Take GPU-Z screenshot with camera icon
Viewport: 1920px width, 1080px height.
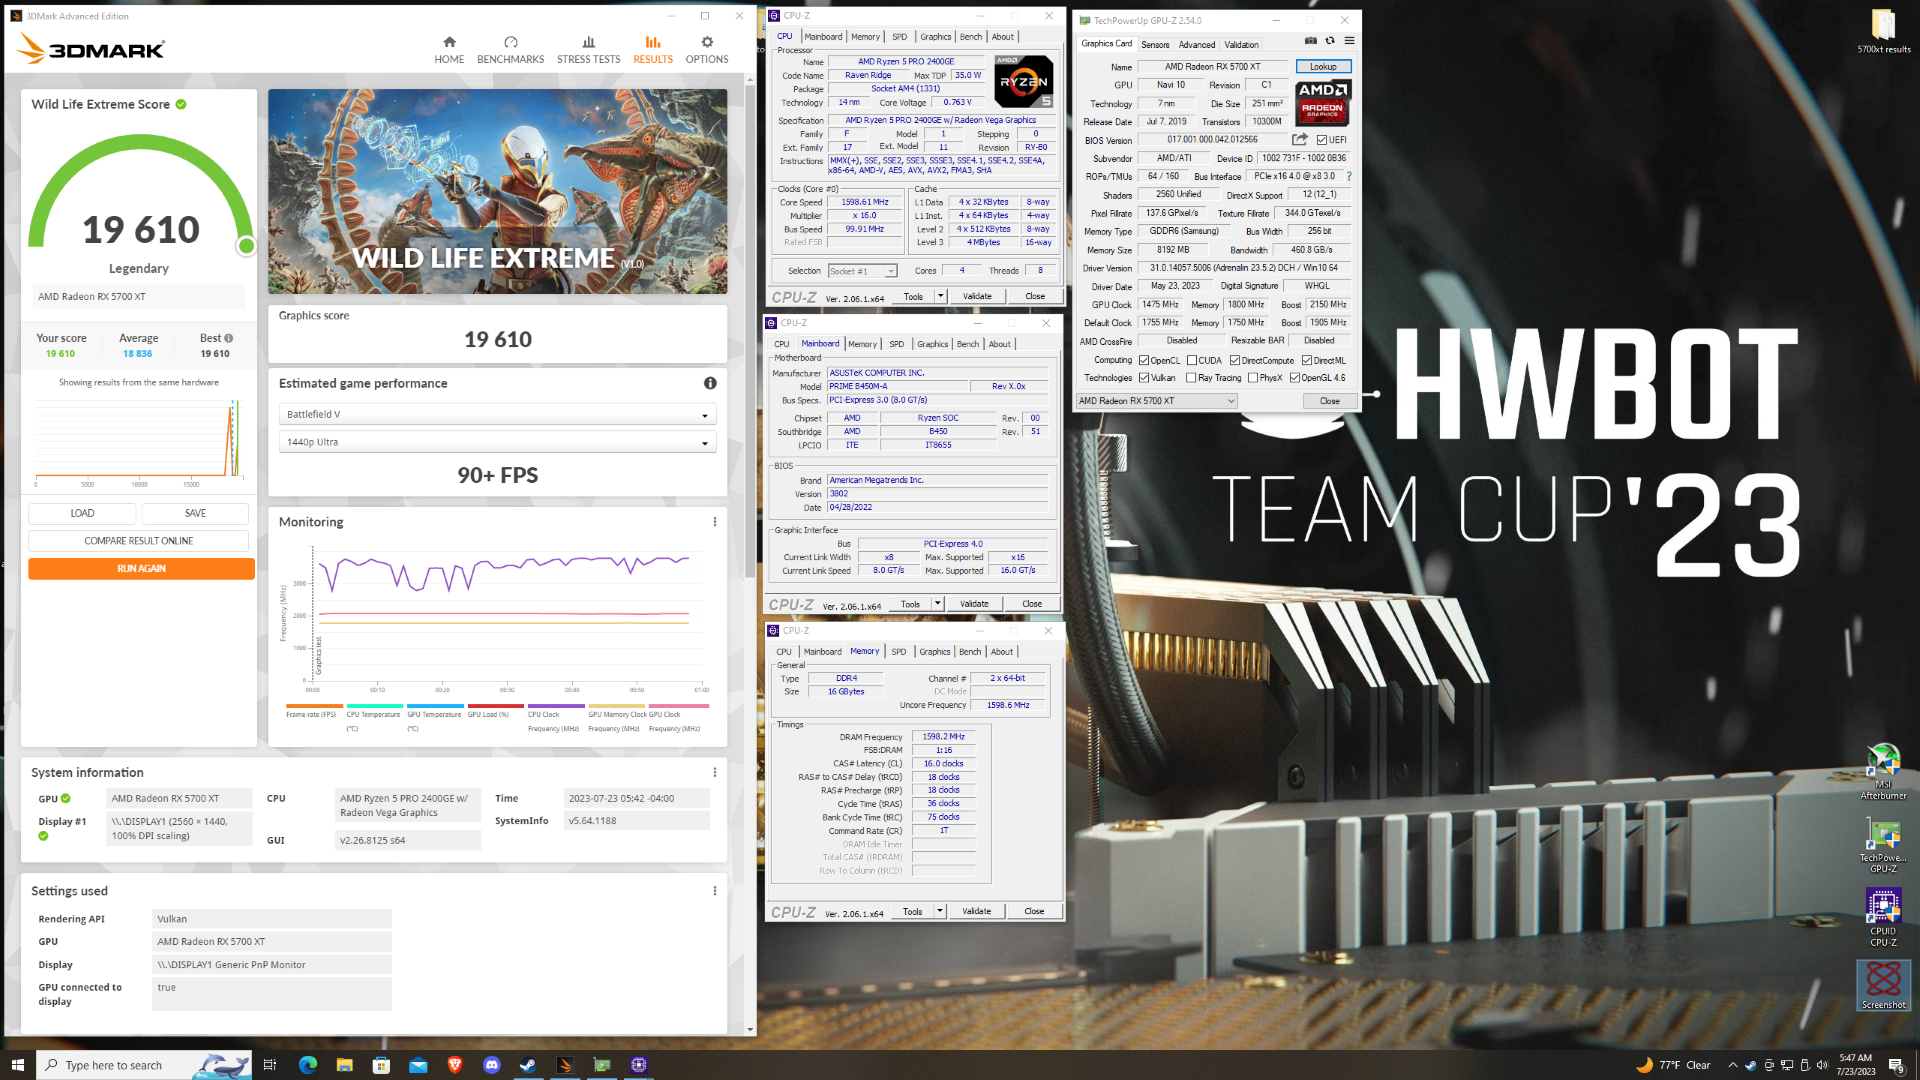pyautogui.click(x=1310, y=41)
